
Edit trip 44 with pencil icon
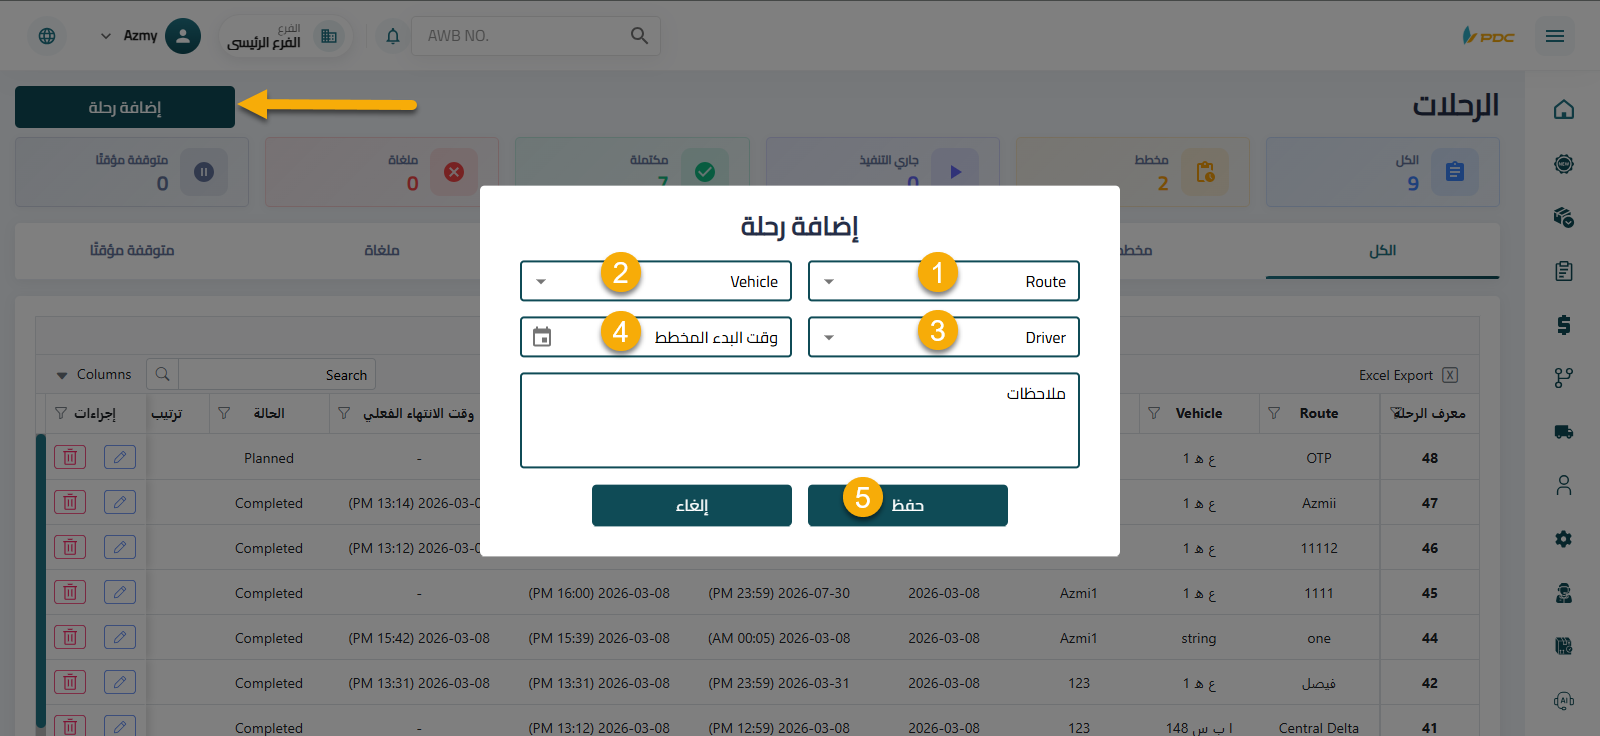click(120, 637)
